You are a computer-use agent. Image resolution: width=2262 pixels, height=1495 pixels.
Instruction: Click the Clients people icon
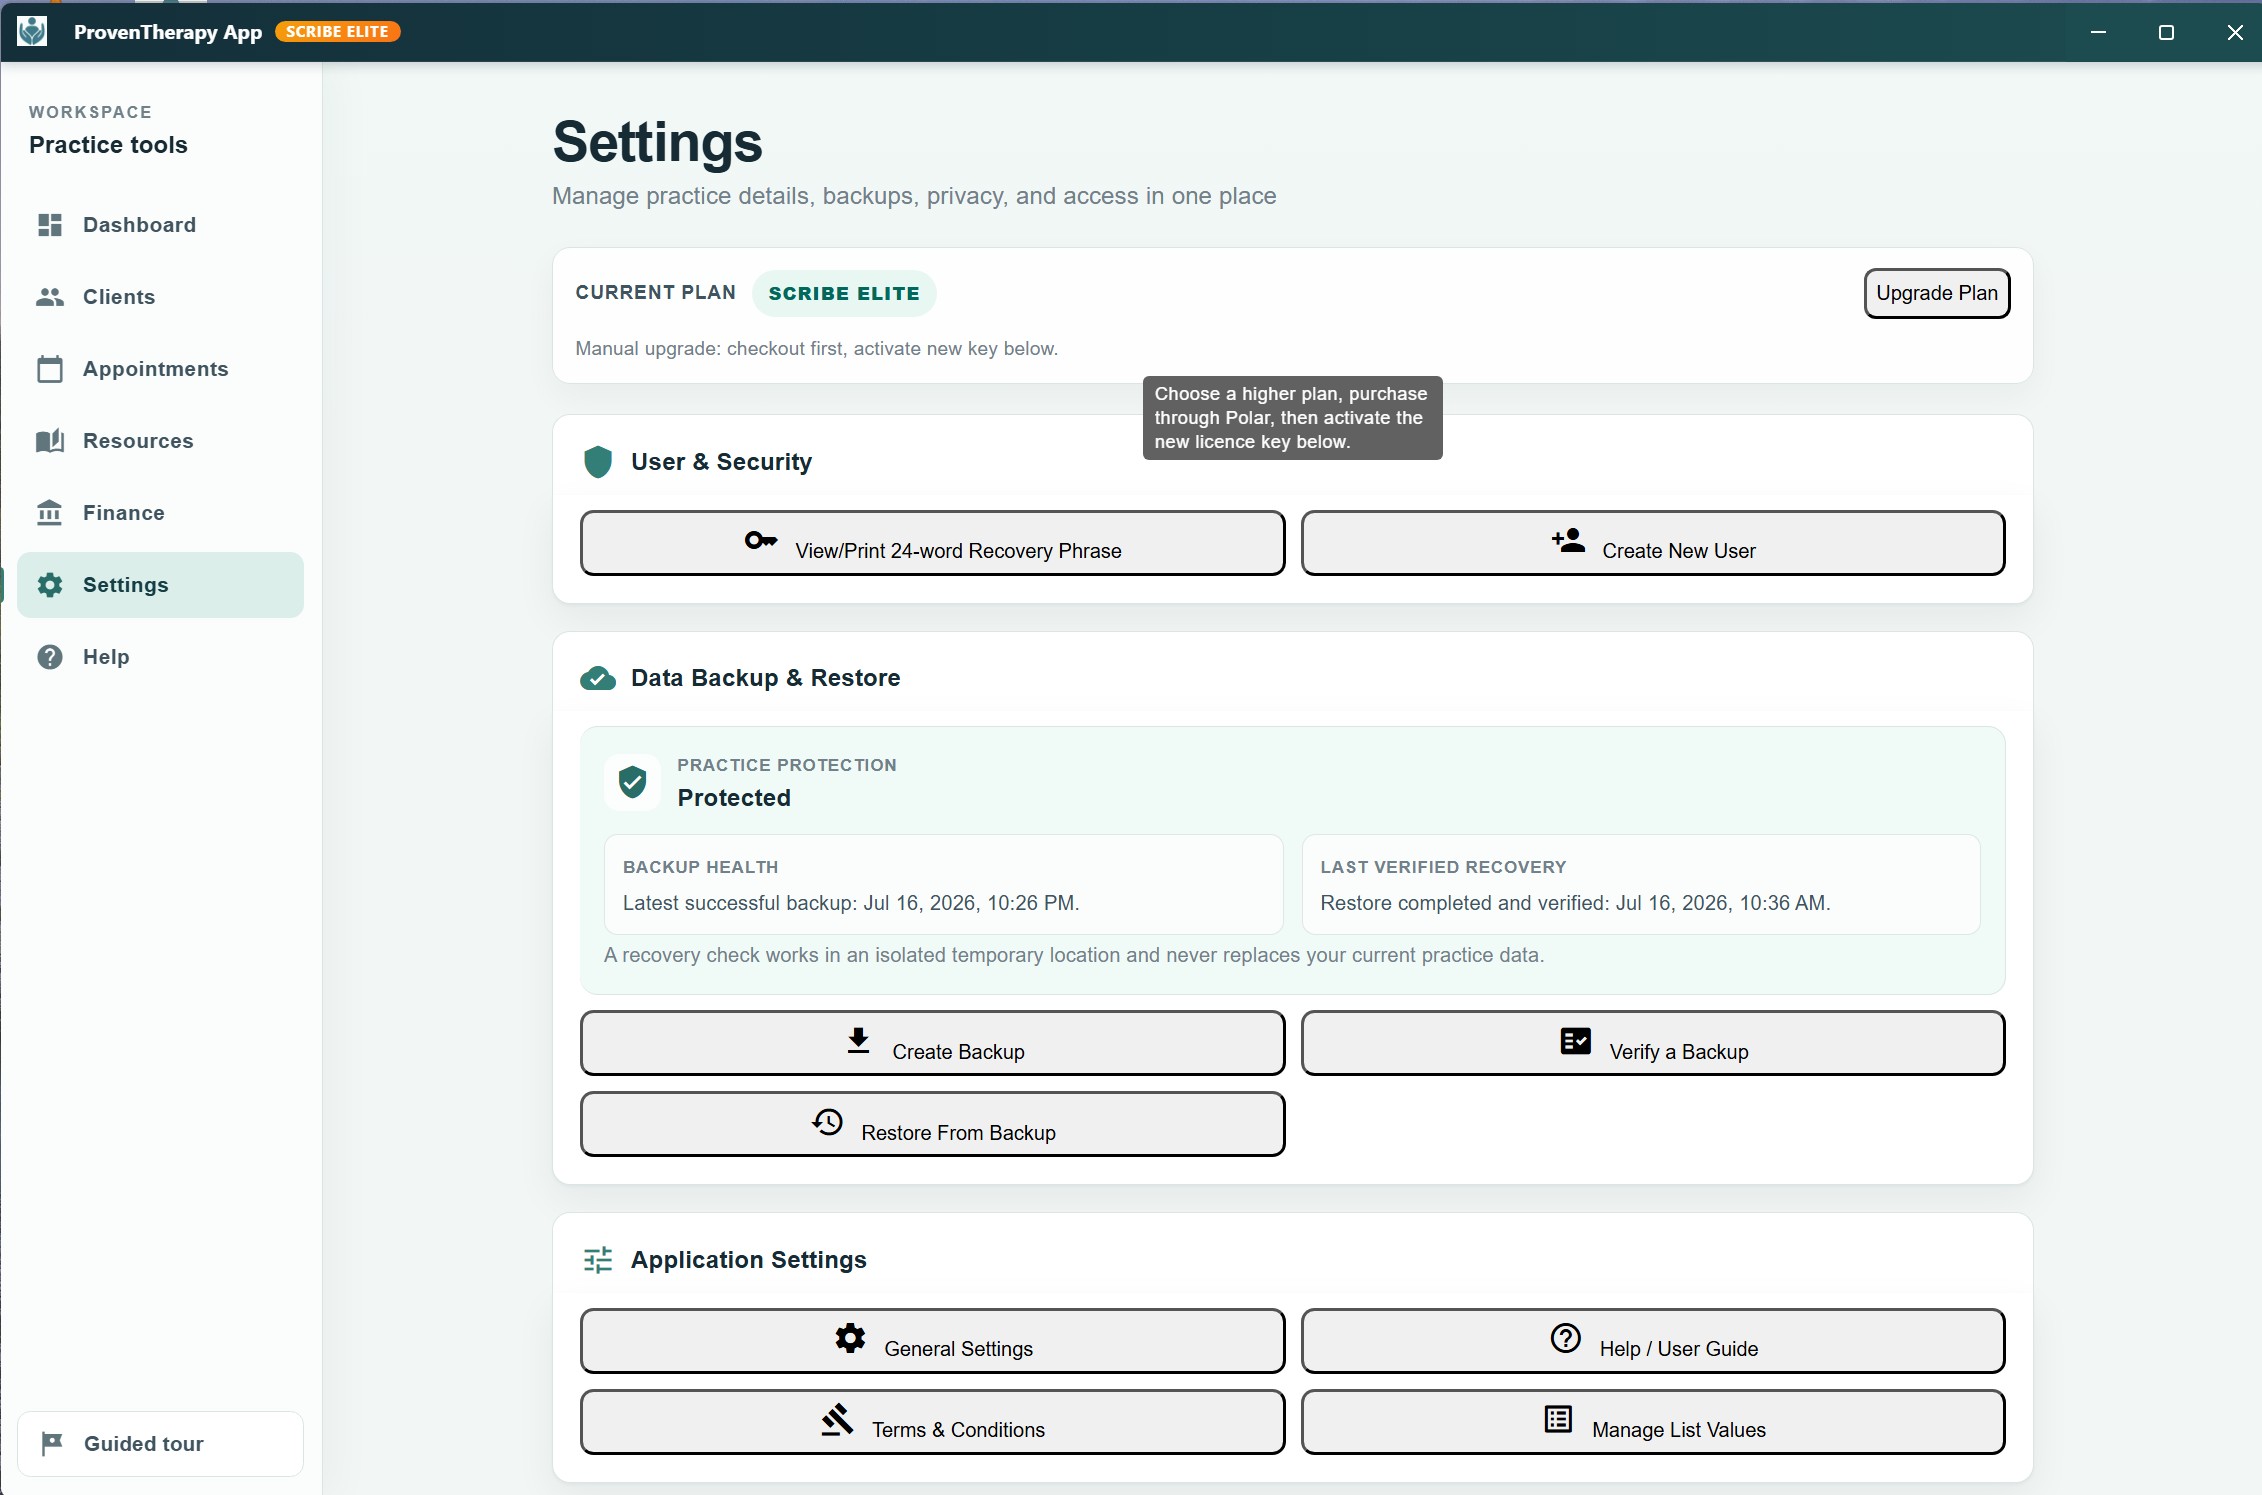50,297
